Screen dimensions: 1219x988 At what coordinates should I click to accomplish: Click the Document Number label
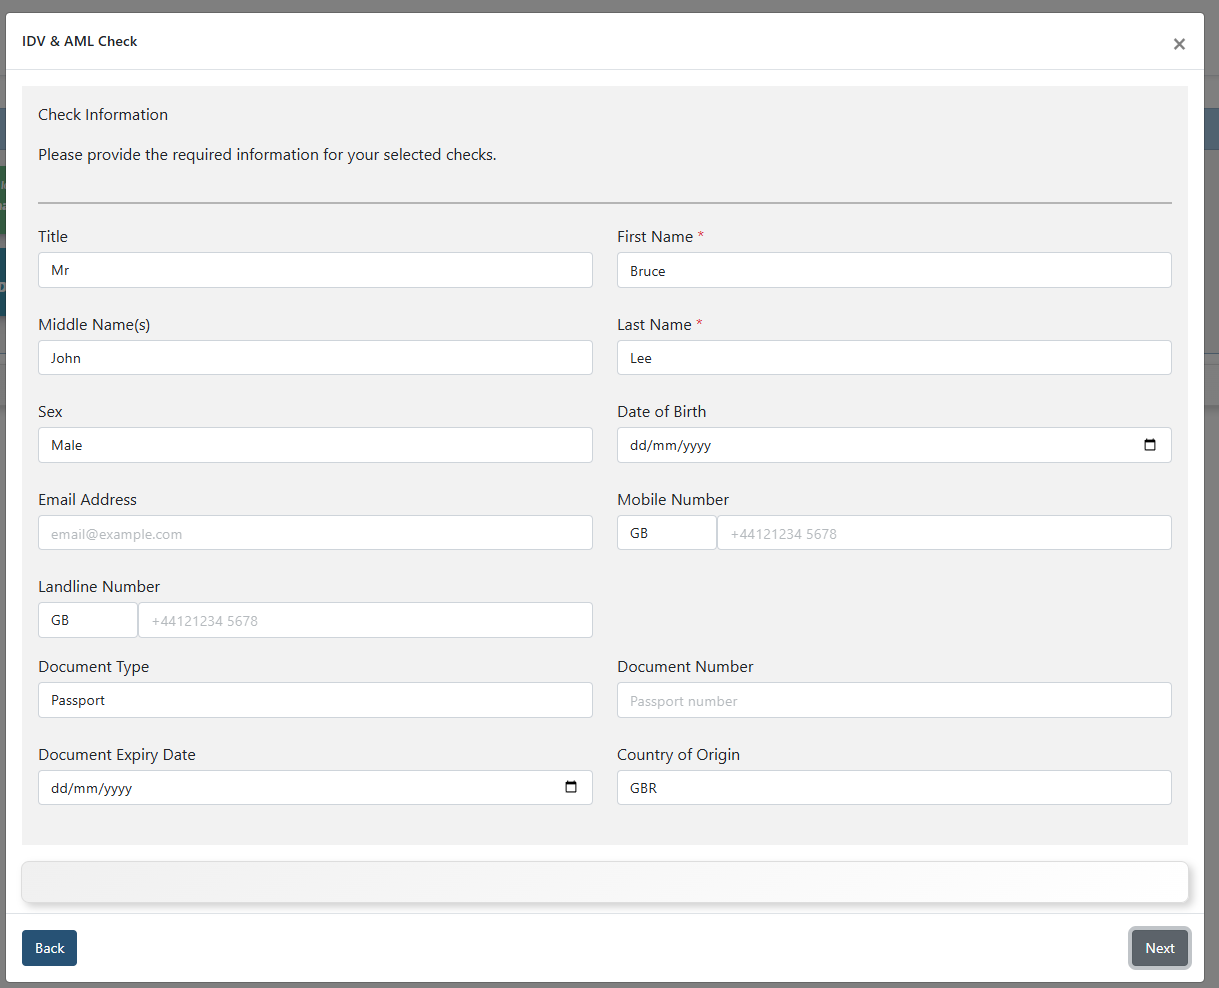[685, 666]
